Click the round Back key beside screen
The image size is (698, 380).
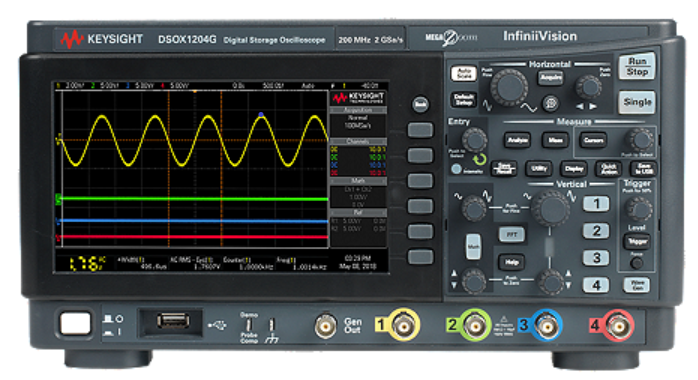pos(420,104)
